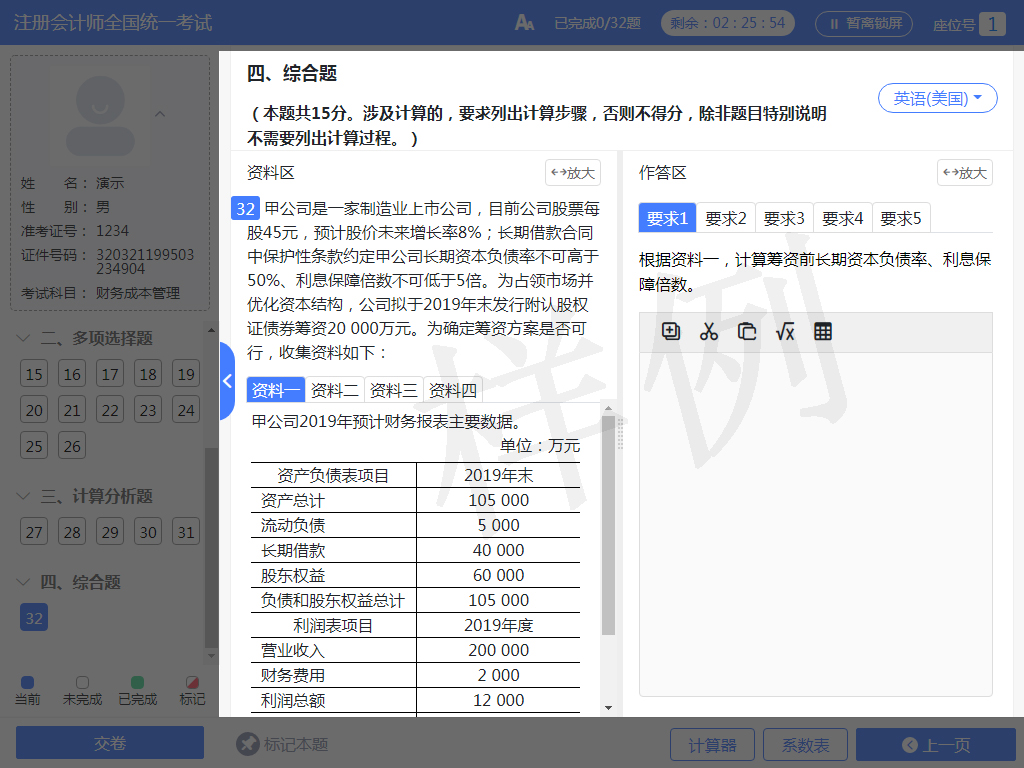The width and height of the screenshot is (1024, 768).
Task: Switch to the 资料二 tab
Action: (334, 390)
